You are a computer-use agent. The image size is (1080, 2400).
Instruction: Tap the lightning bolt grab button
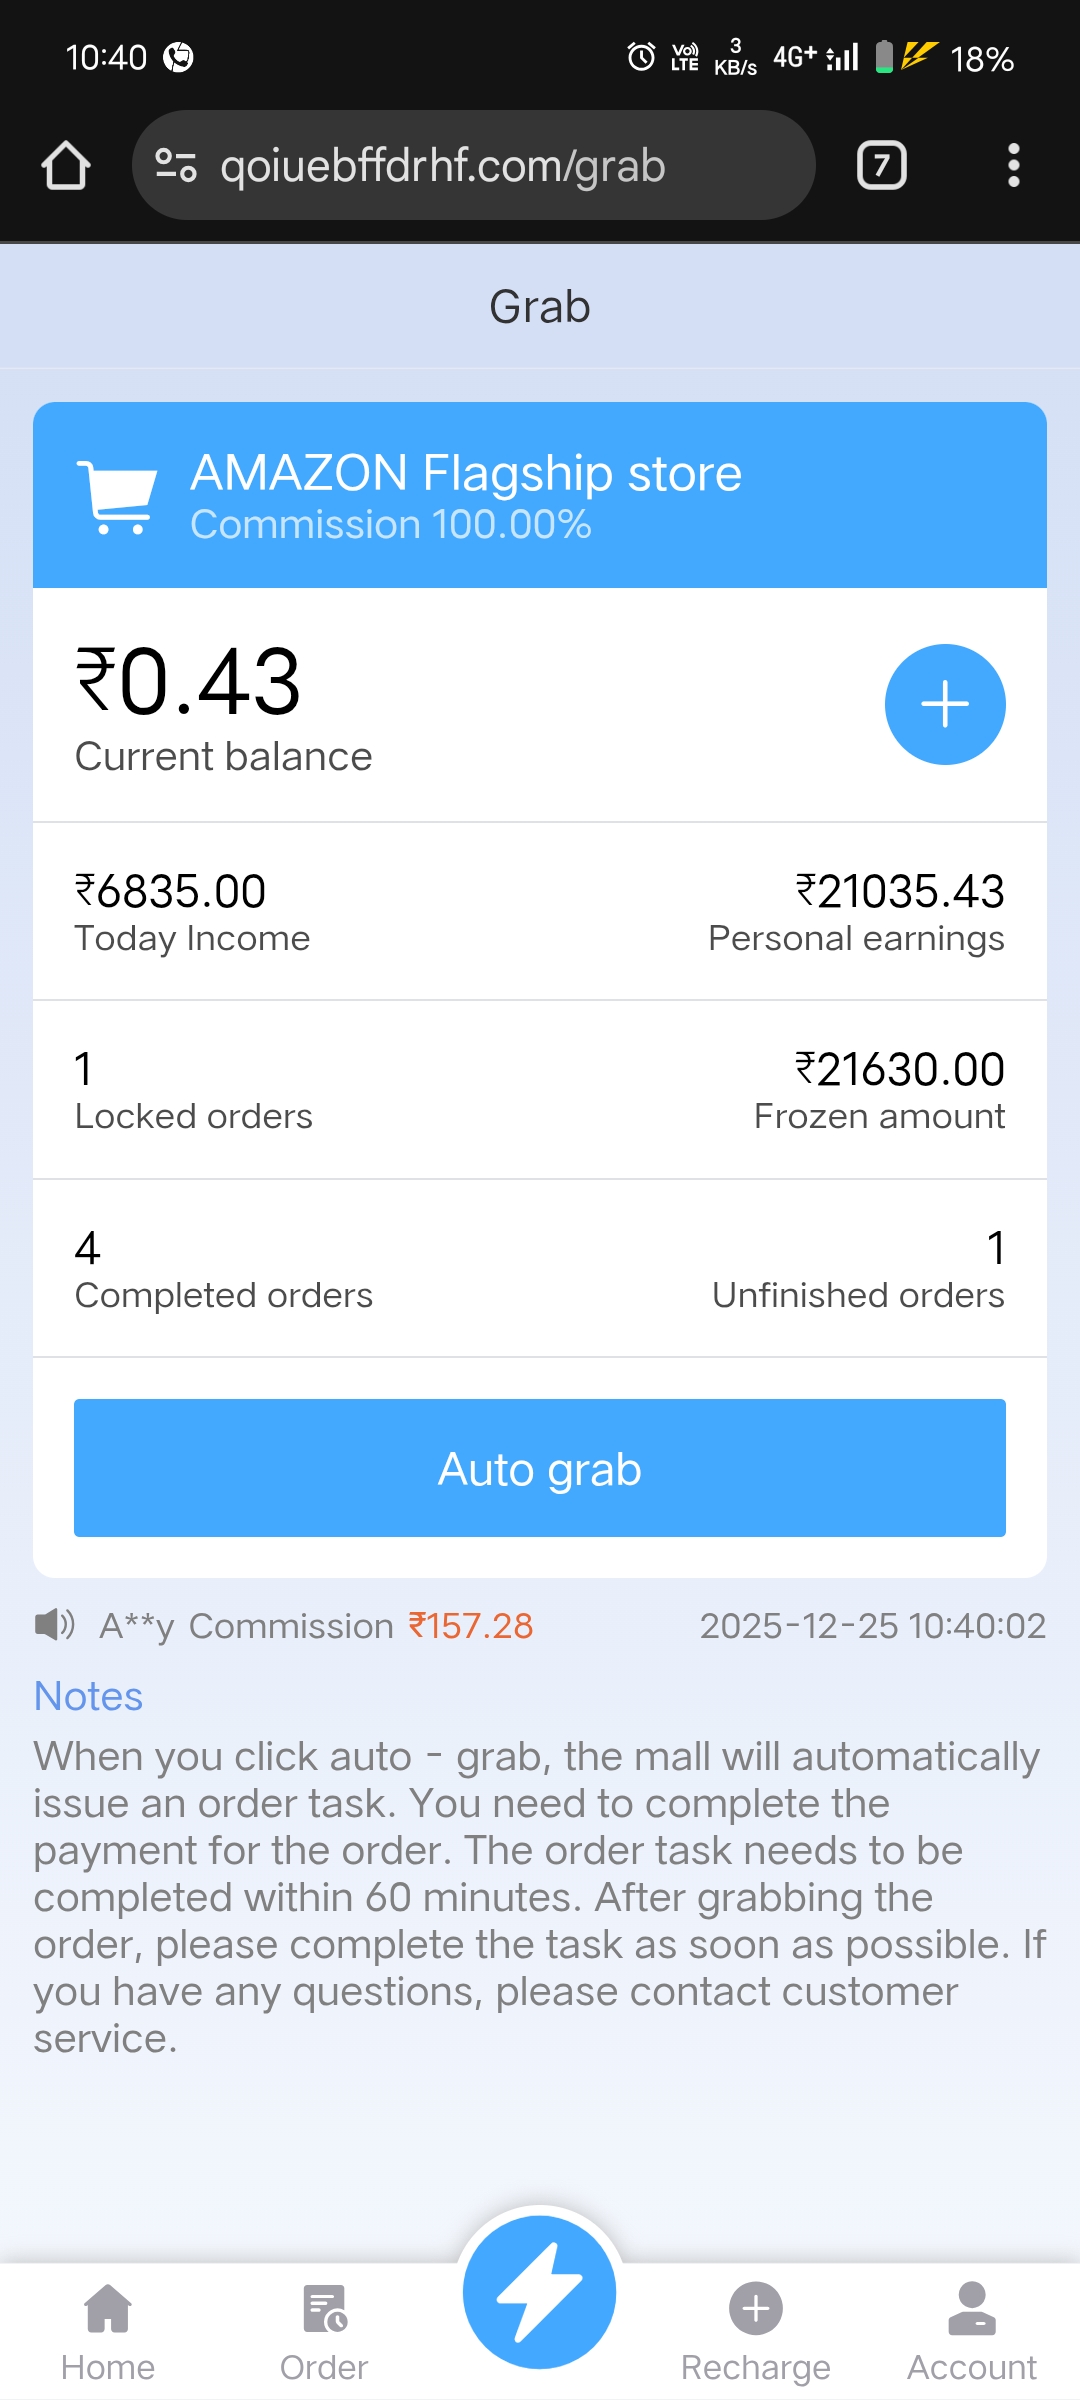pyautogui.click(x=540, y=2292)
